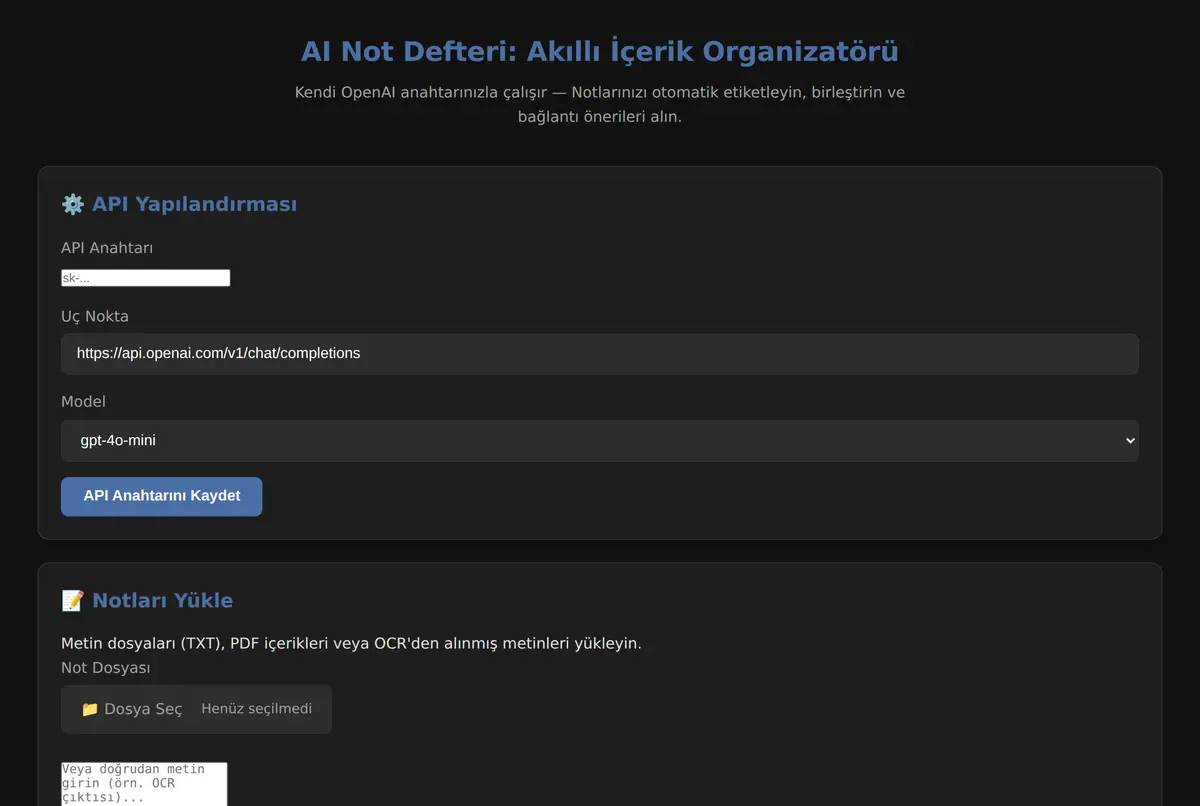
Task: Click the Metin dosyaları (TXT) description text
Action: [x=351, y=644]
